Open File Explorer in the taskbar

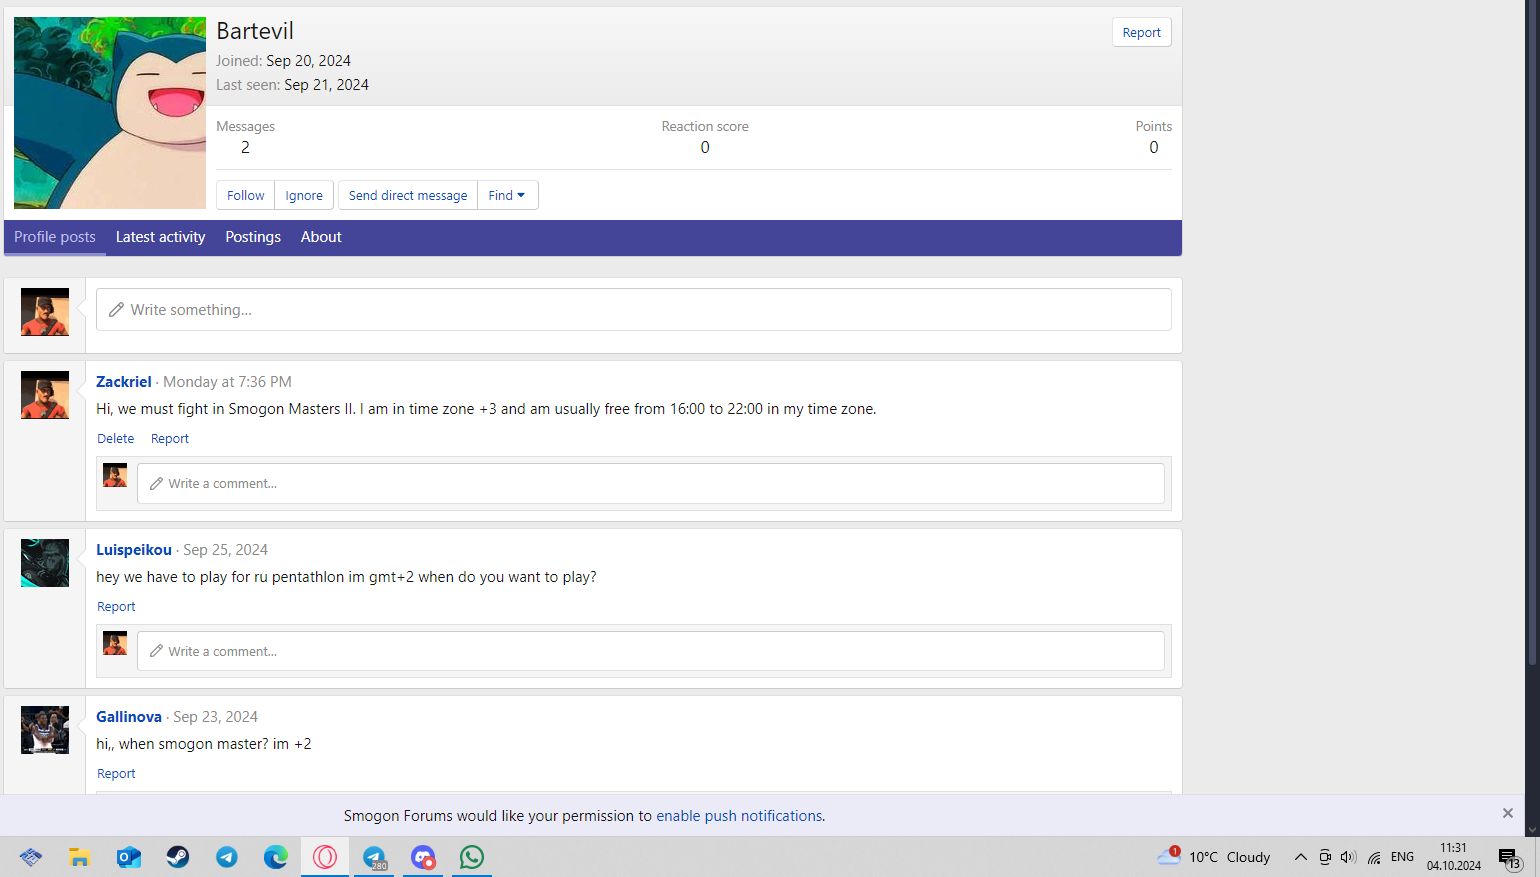coord(80,857)
